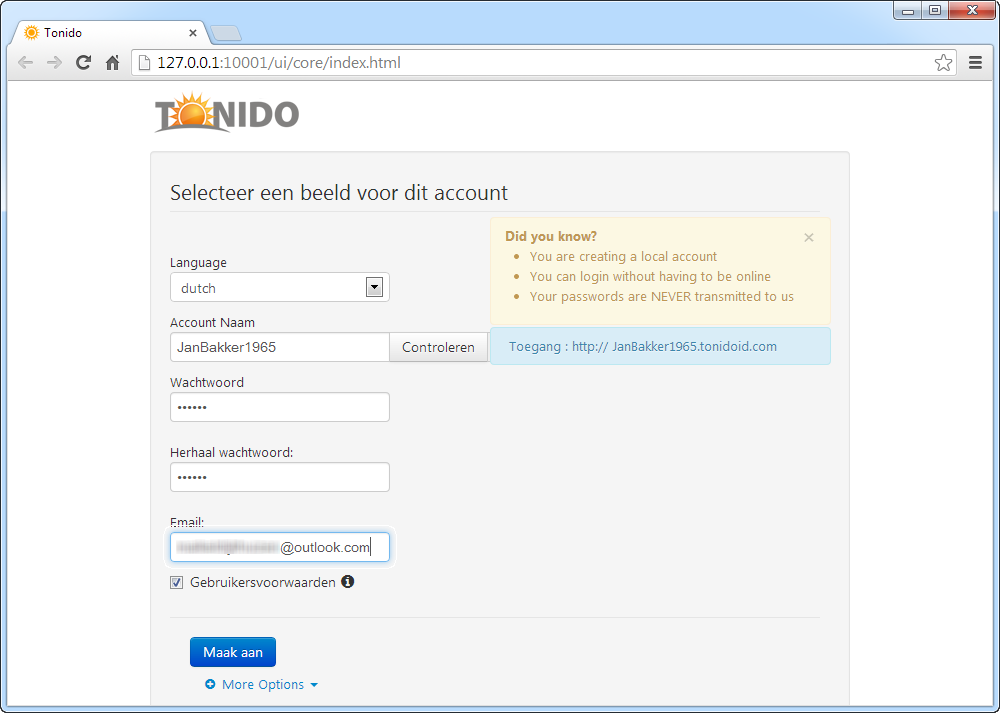Click the Language label

[198, 263]
